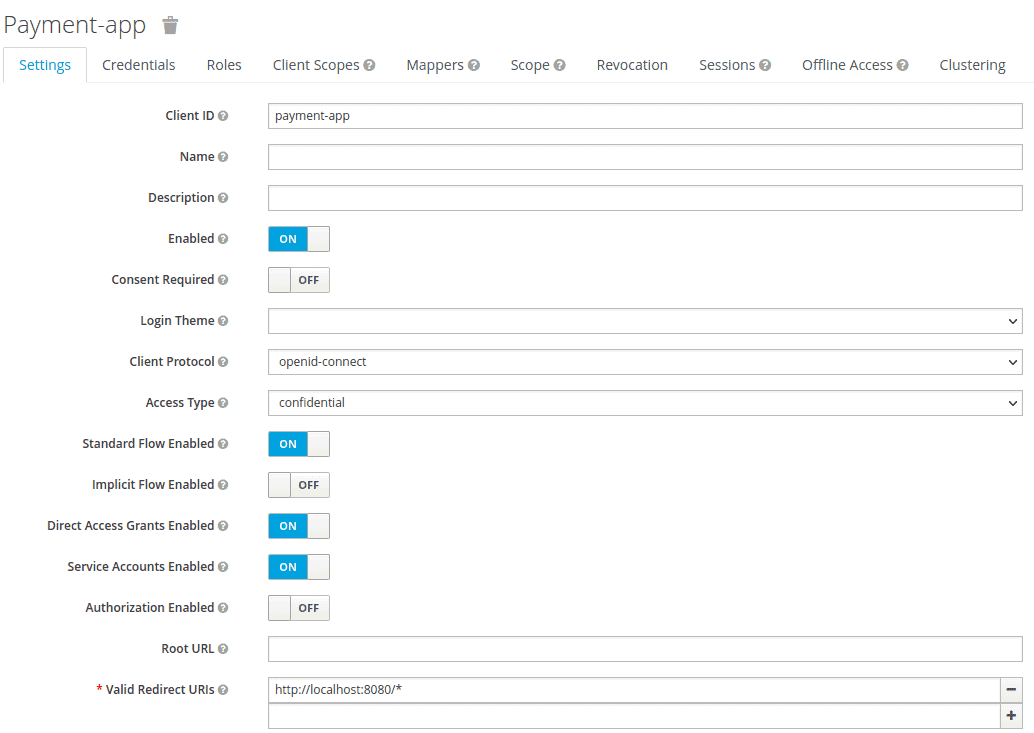Image resolution: width=1034 pixels, height=733 pixels.
Task: Click the help icon beside Consent Required
Action: [223, 280]
